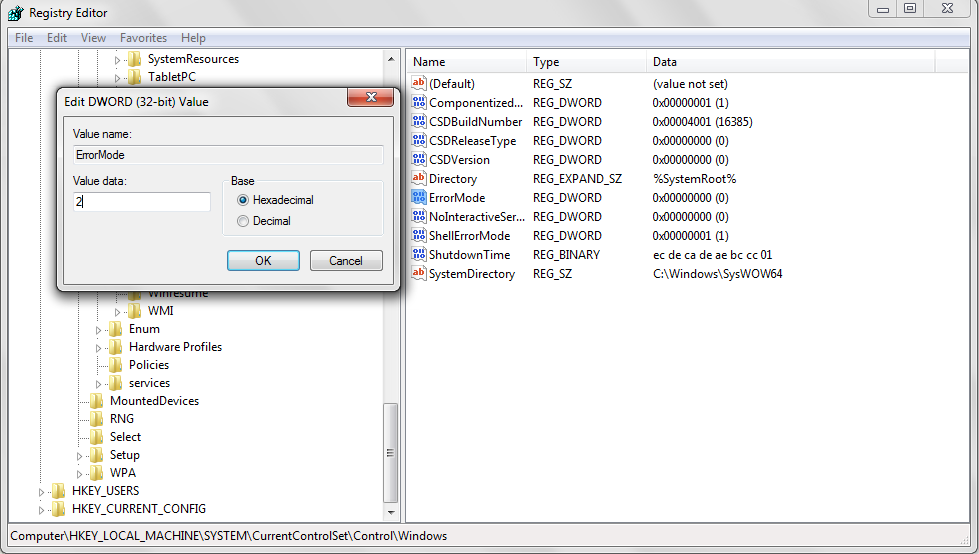The width and height of the screenshot is (979, 554).
Task: Click the ec de ca de binary data
Action: point(712,255)
